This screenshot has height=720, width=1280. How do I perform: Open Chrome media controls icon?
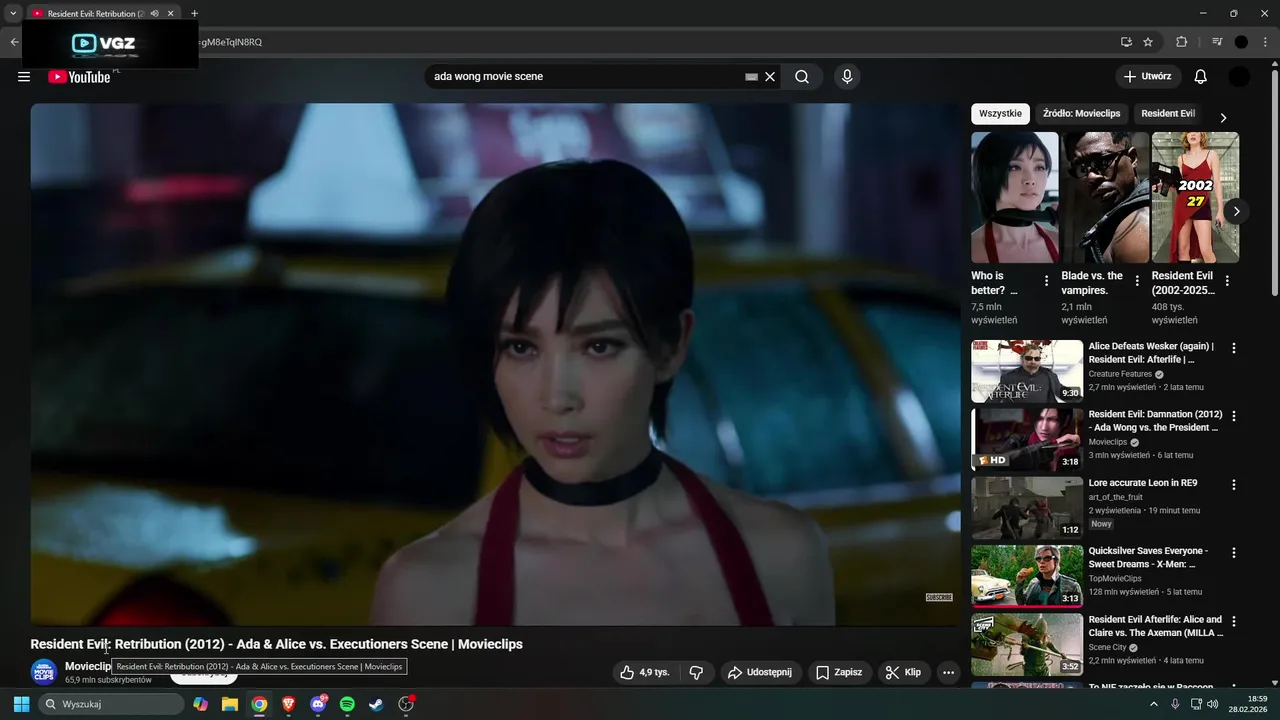click(1217, 42)
